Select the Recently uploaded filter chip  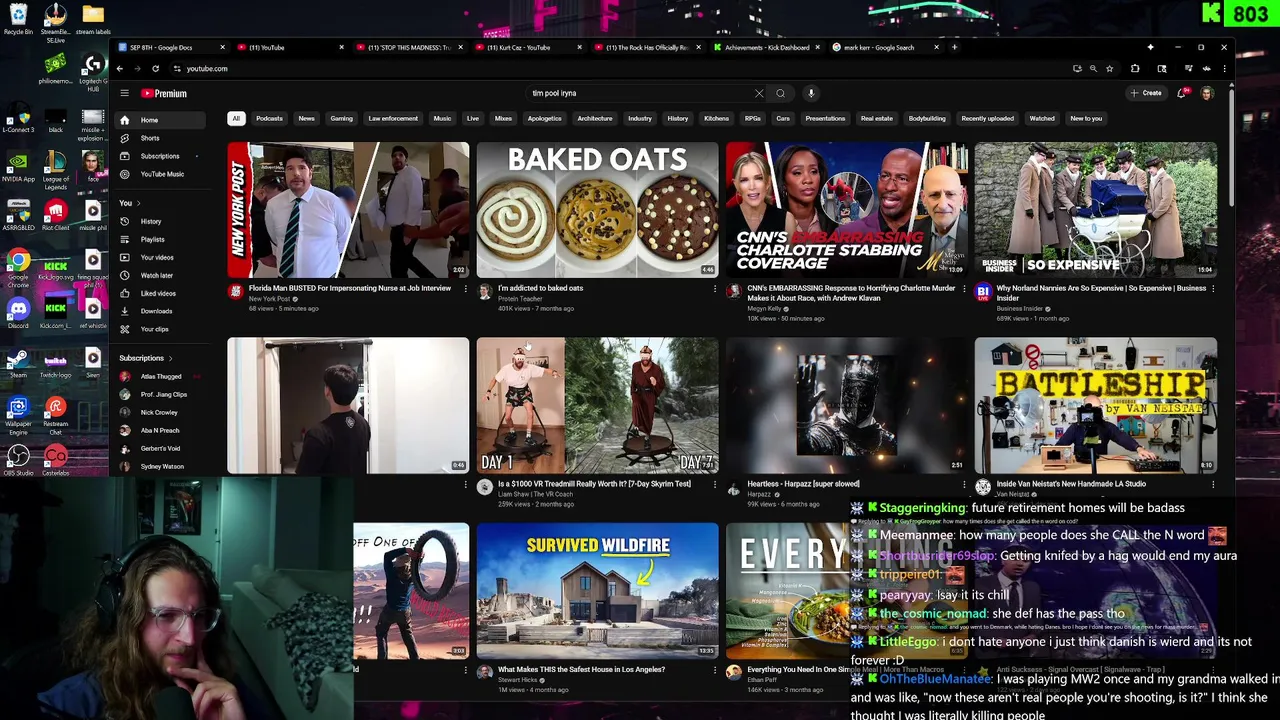[x=987, y=118]
